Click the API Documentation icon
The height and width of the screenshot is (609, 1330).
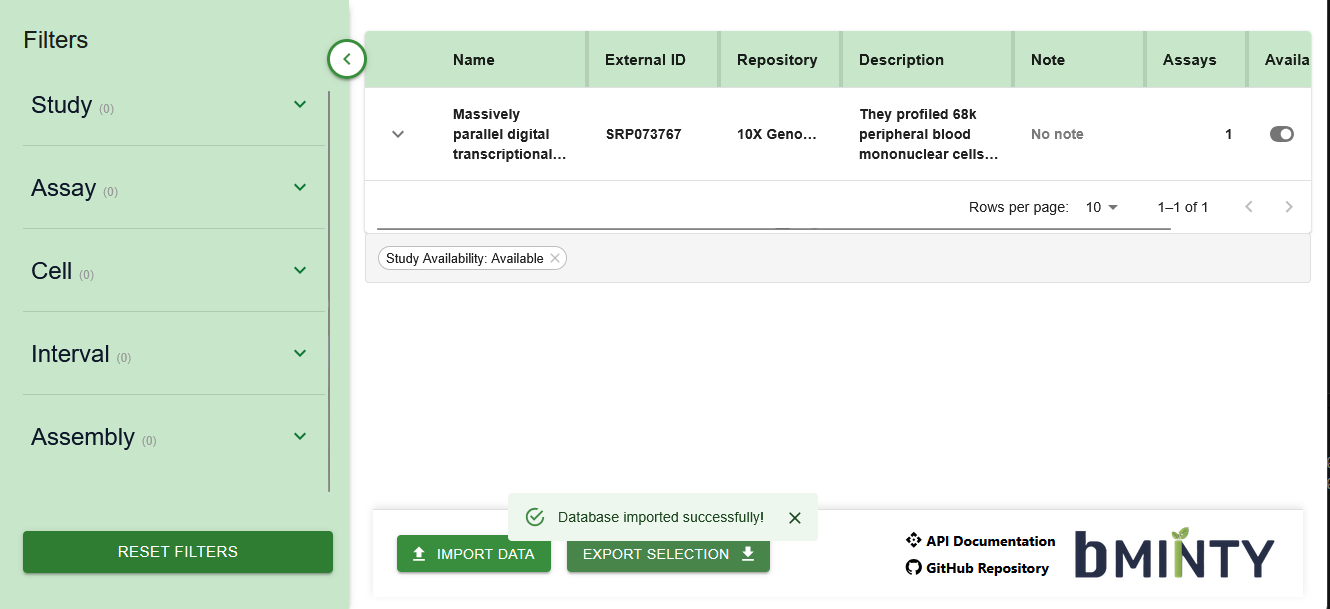pyautogui.click(x=913, y=540)
